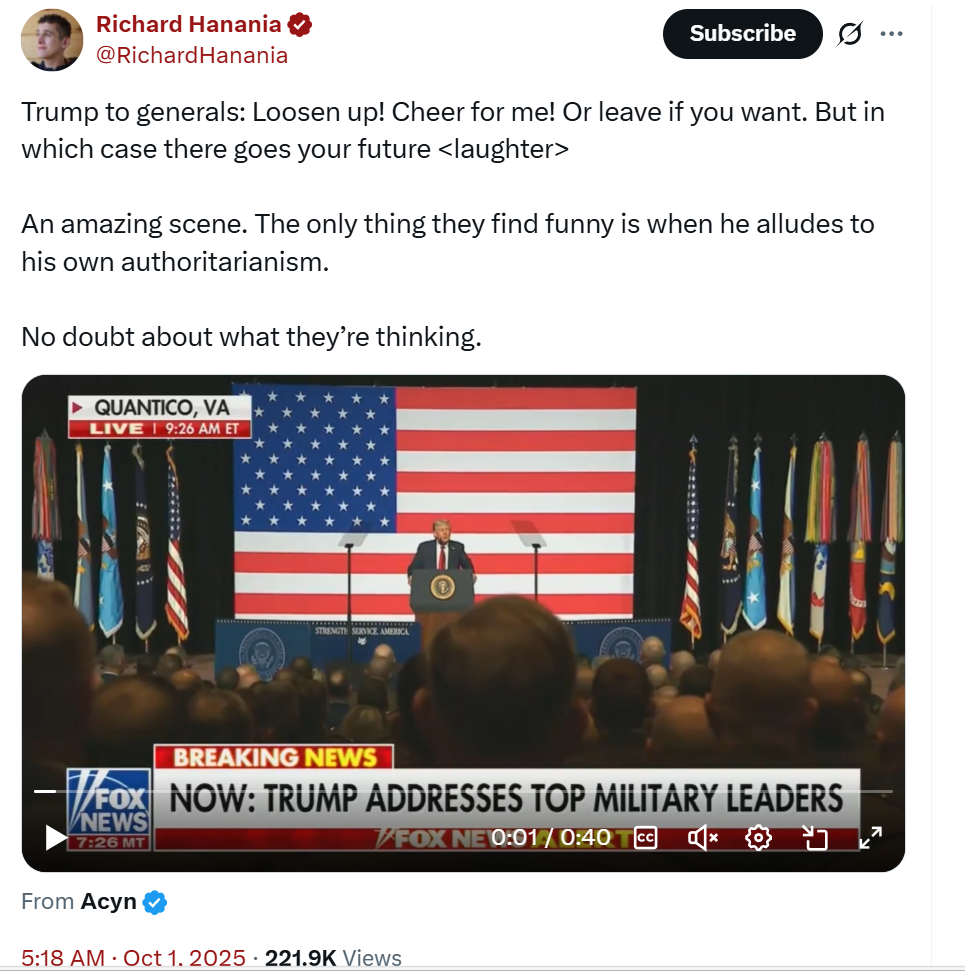
Task: Open the 5:18 AM Oct 1 timestamp
Action: (x=133, y=957)
